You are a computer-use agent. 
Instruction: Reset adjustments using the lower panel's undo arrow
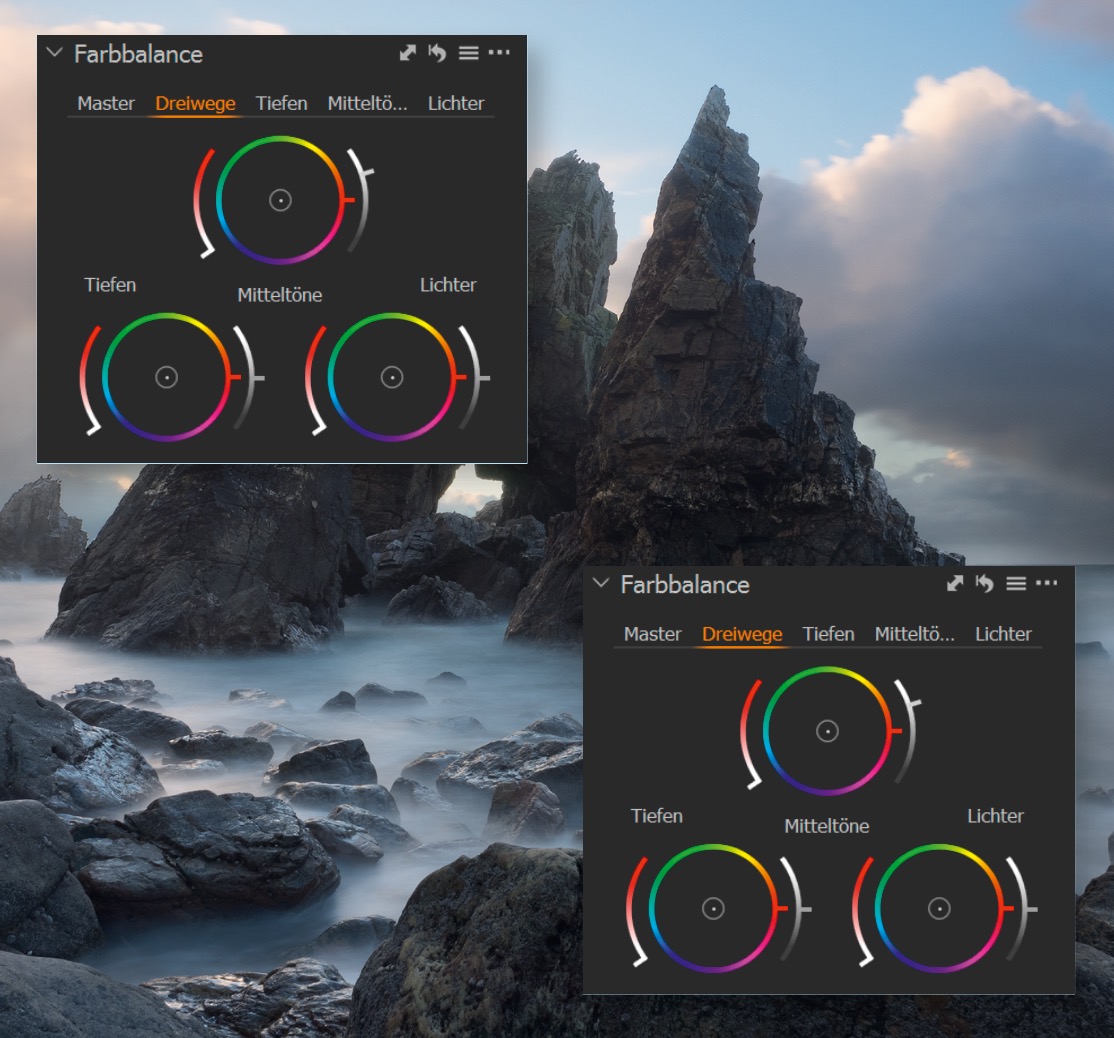coord(984,584)
